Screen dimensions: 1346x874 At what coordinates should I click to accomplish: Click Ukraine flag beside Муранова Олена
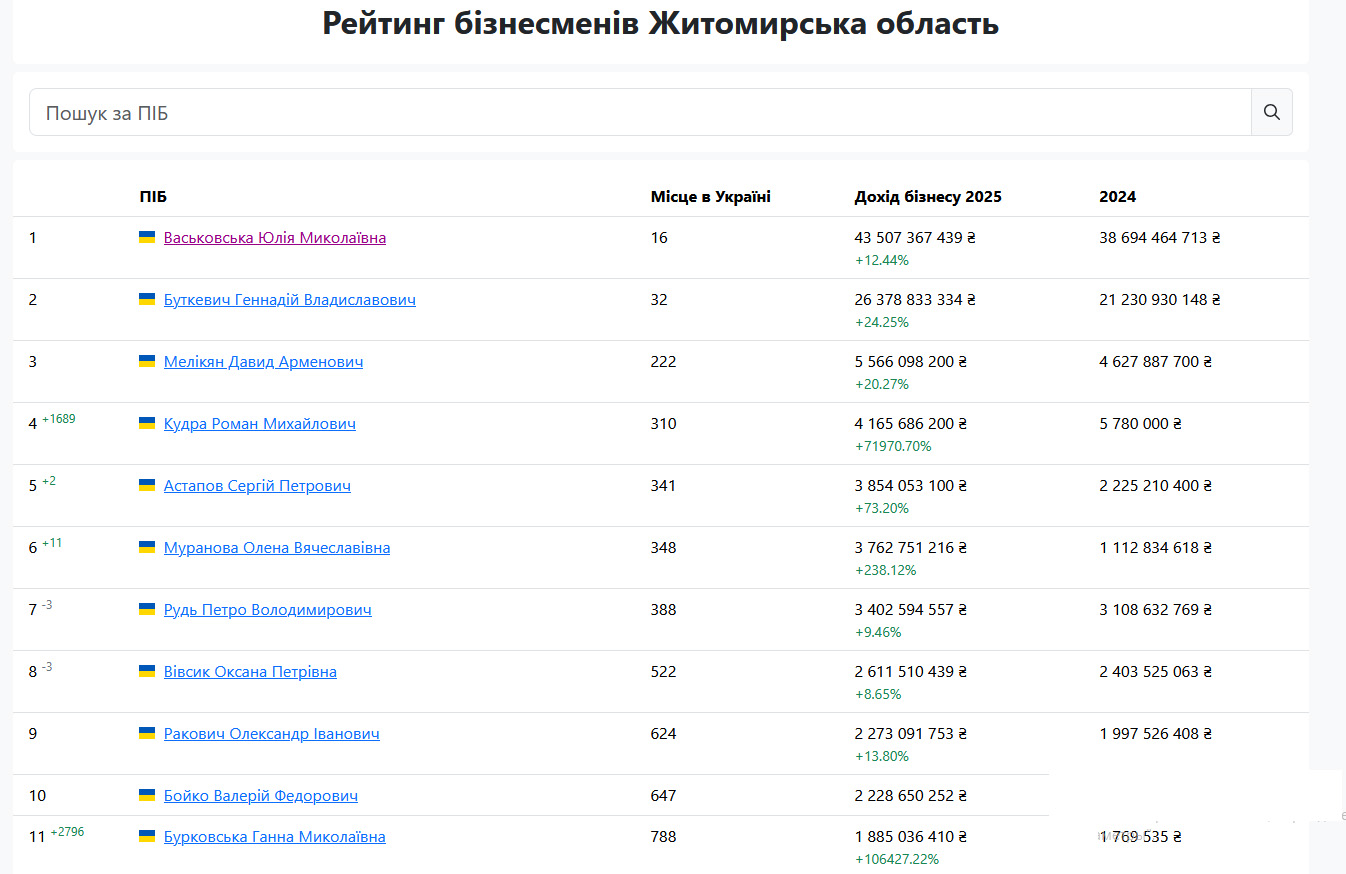(x=147, y=547)
